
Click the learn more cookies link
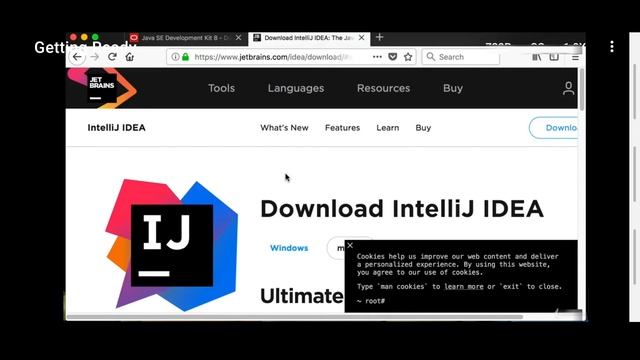pyautogui.click(x=464, y=287)
